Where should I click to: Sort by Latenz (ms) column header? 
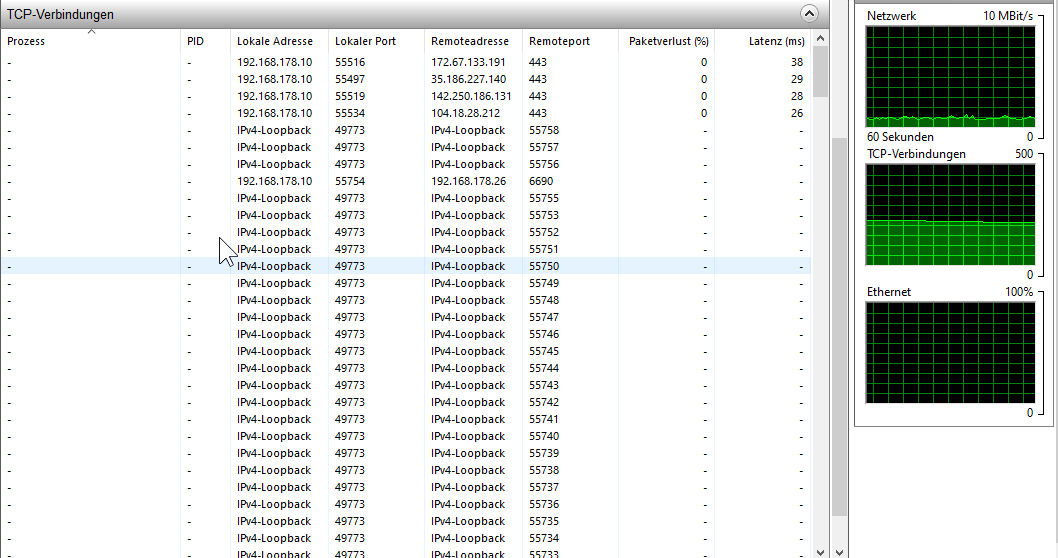tap(762, 41)
